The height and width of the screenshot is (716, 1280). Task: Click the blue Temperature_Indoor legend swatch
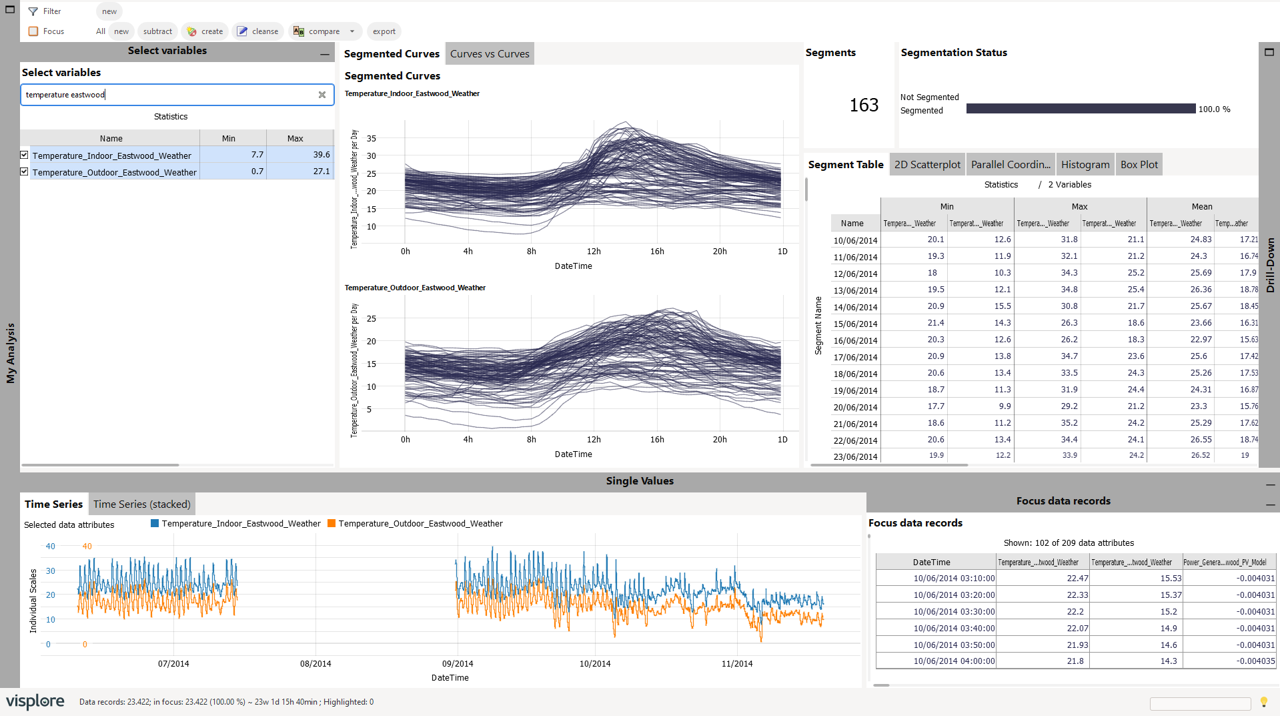155,523
